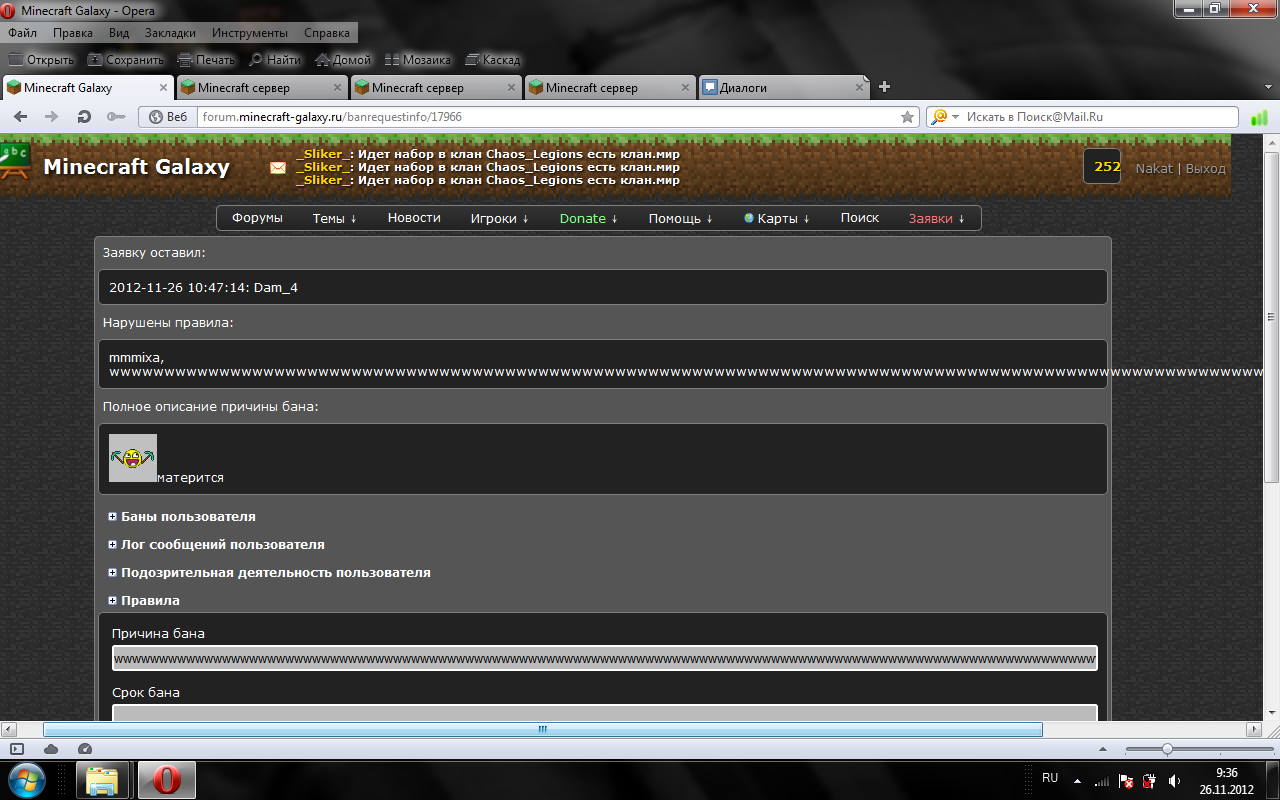Open the Темы dropdown in forum navigation
The image size is (1280, 800).
335,218
